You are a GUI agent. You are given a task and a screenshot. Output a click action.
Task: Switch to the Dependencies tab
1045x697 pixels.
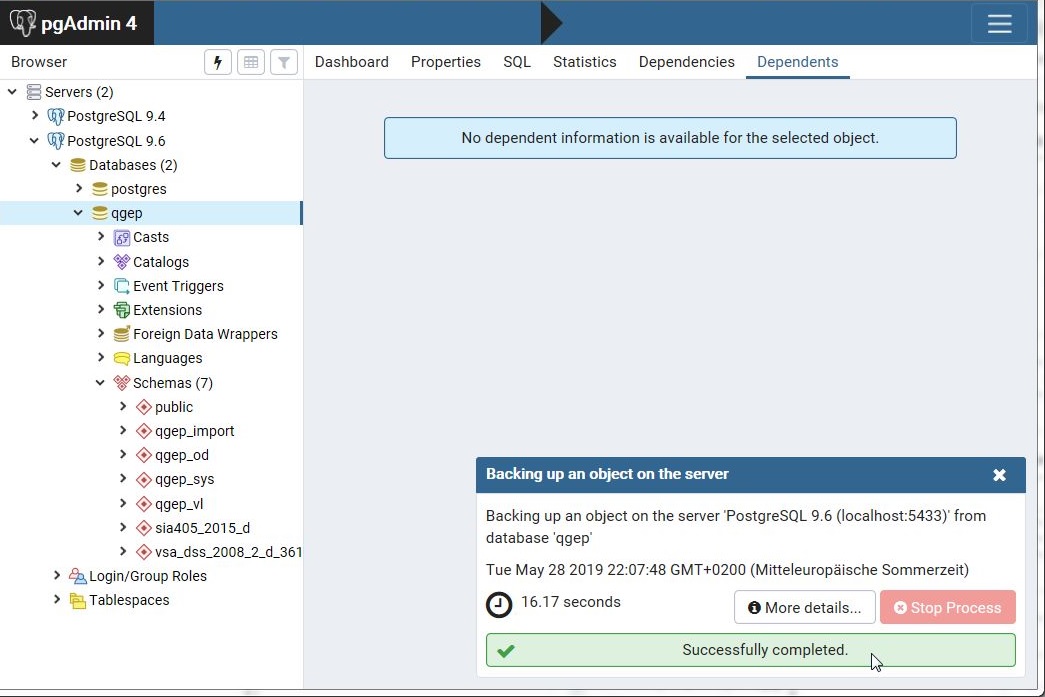click(x=686, y=62)
